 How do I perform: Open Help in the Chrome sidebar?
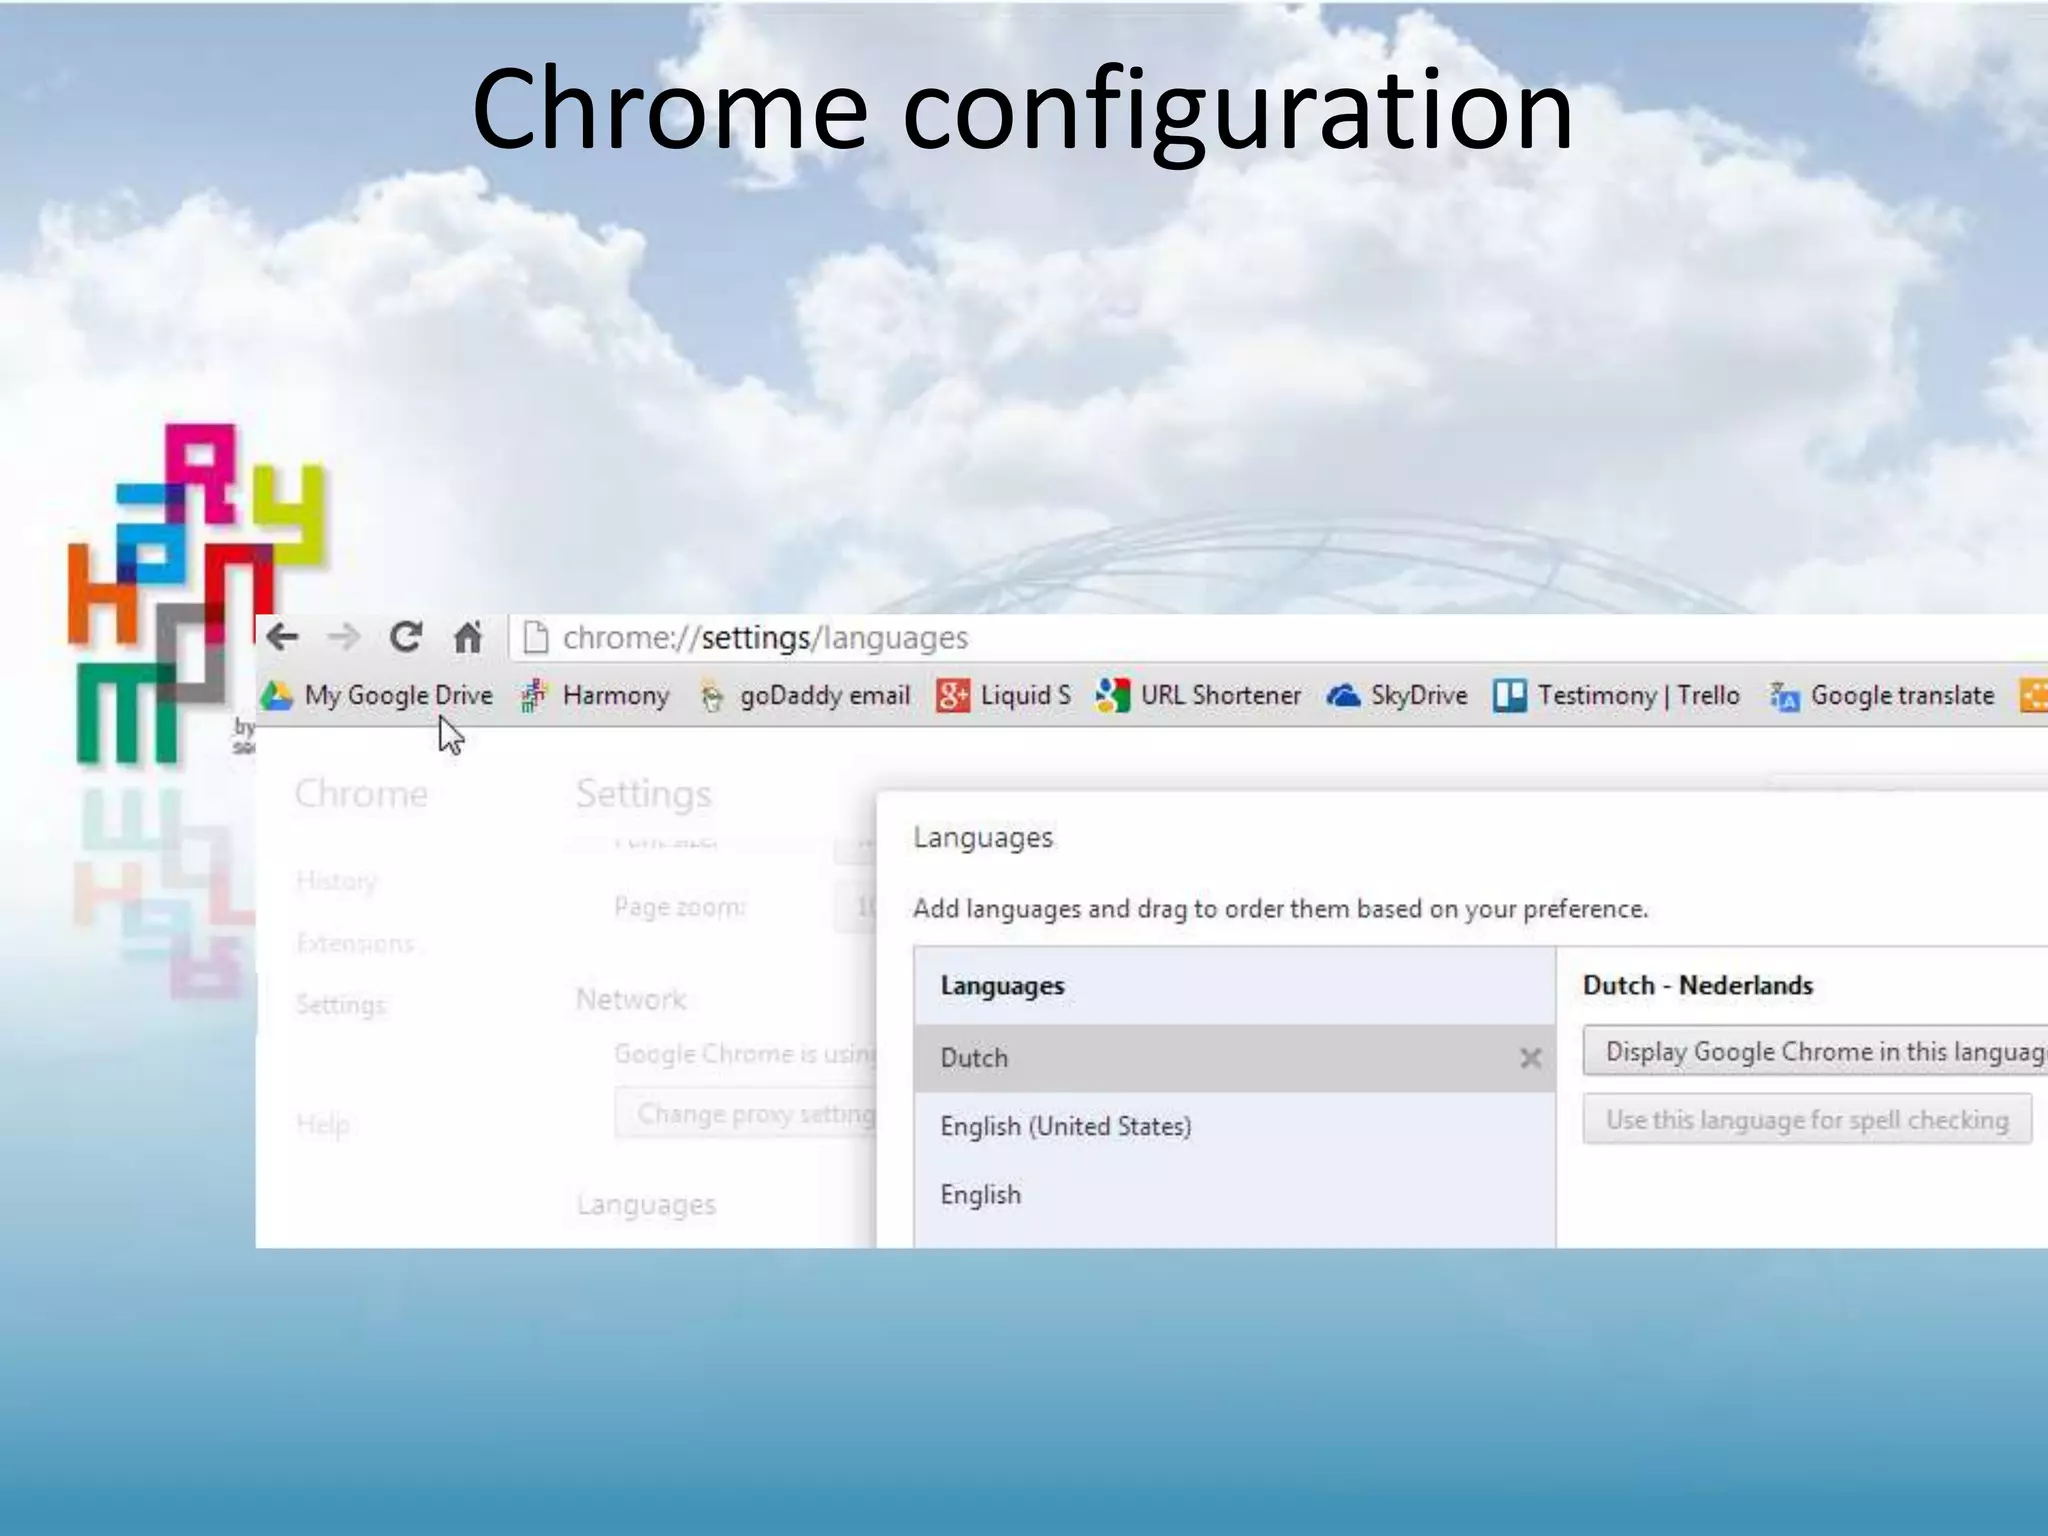(323, 1124)
